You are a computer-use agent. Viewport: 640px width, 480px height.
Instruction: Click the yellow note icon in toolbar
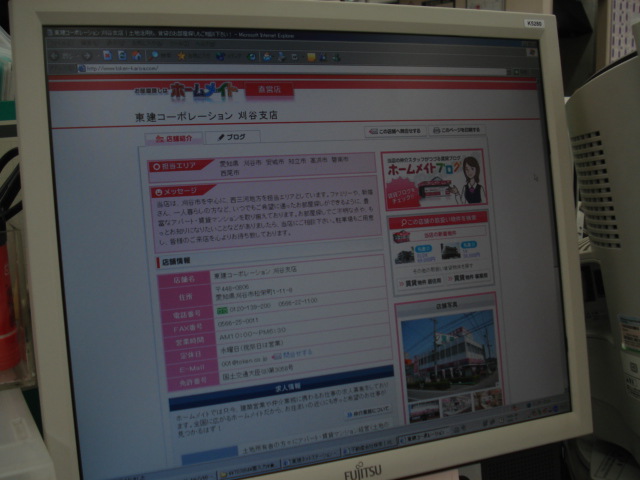[x=311, y=57]
